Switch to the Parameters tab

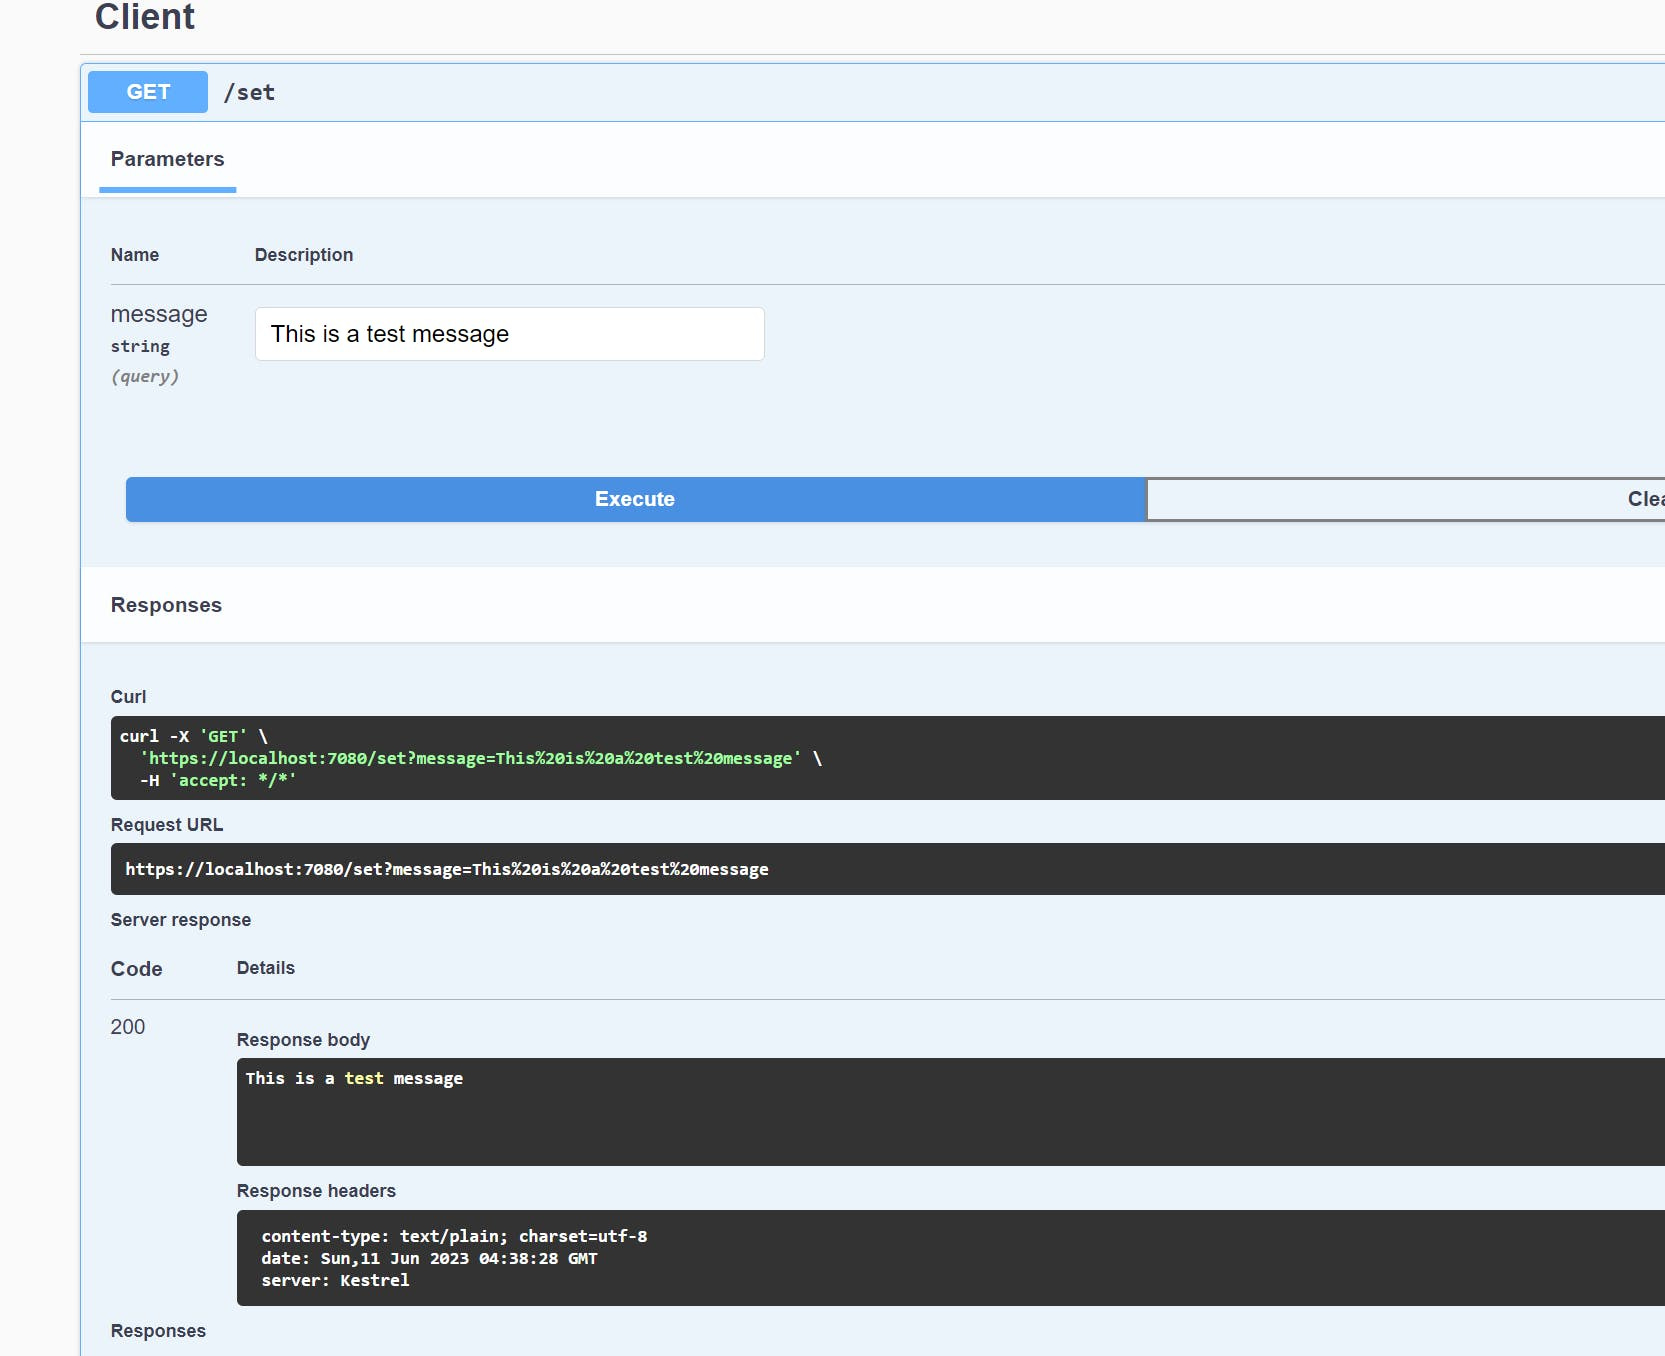(167, 159)
